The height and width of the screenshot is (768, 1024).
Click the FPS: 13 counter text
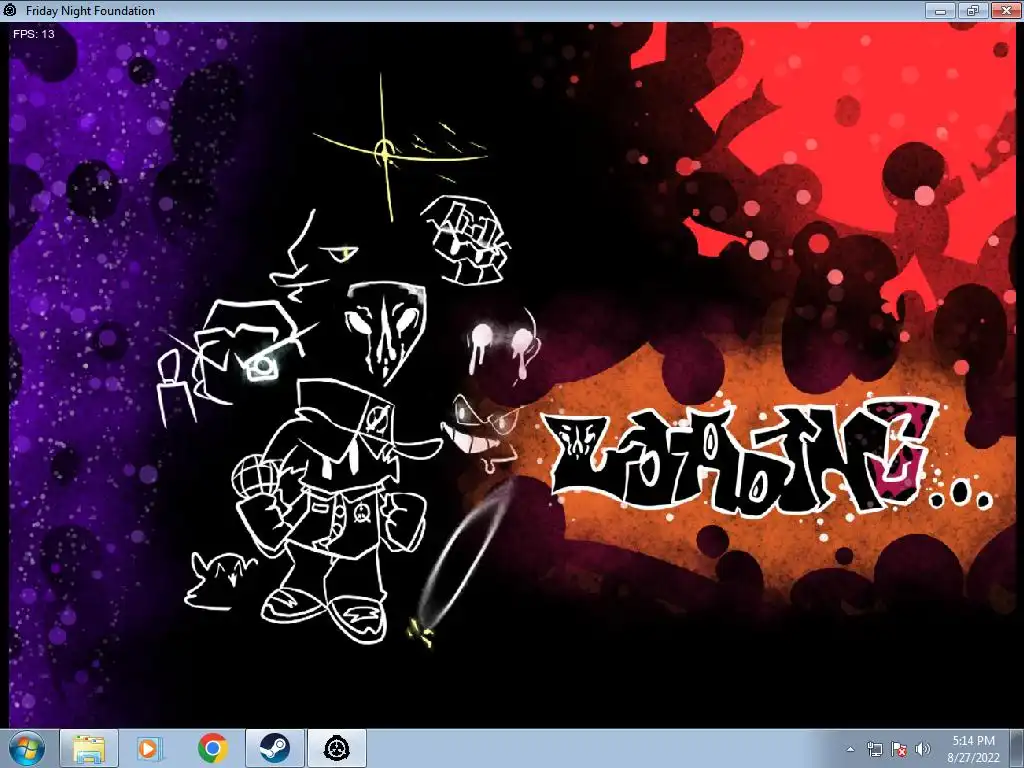[34, 34]
